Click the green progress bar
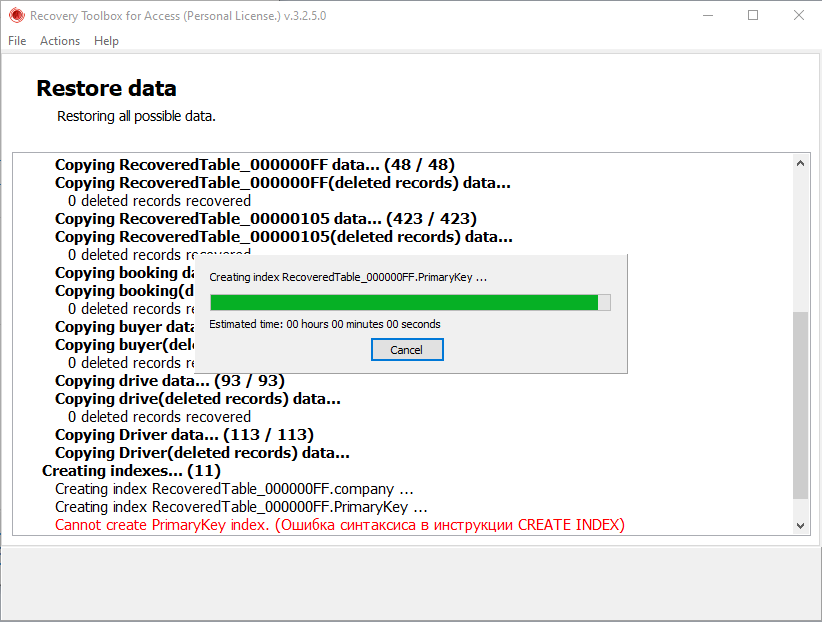 pos(400,302)
